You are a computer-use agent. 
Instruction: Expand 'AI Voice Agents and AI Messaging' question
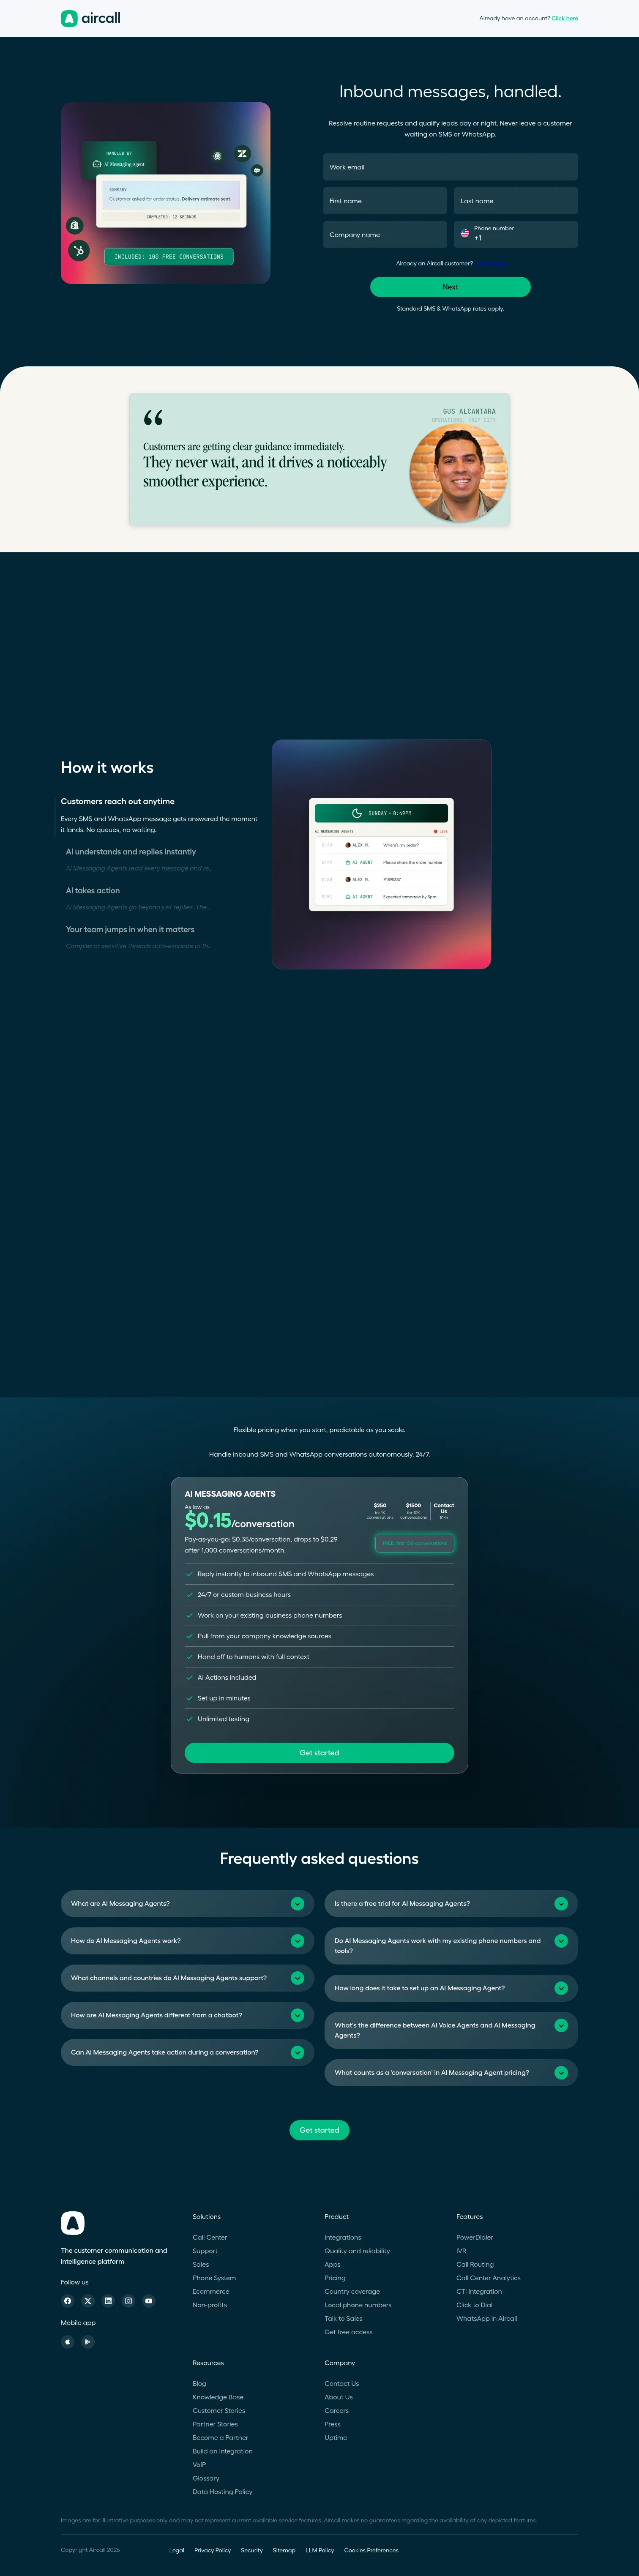451,2030
